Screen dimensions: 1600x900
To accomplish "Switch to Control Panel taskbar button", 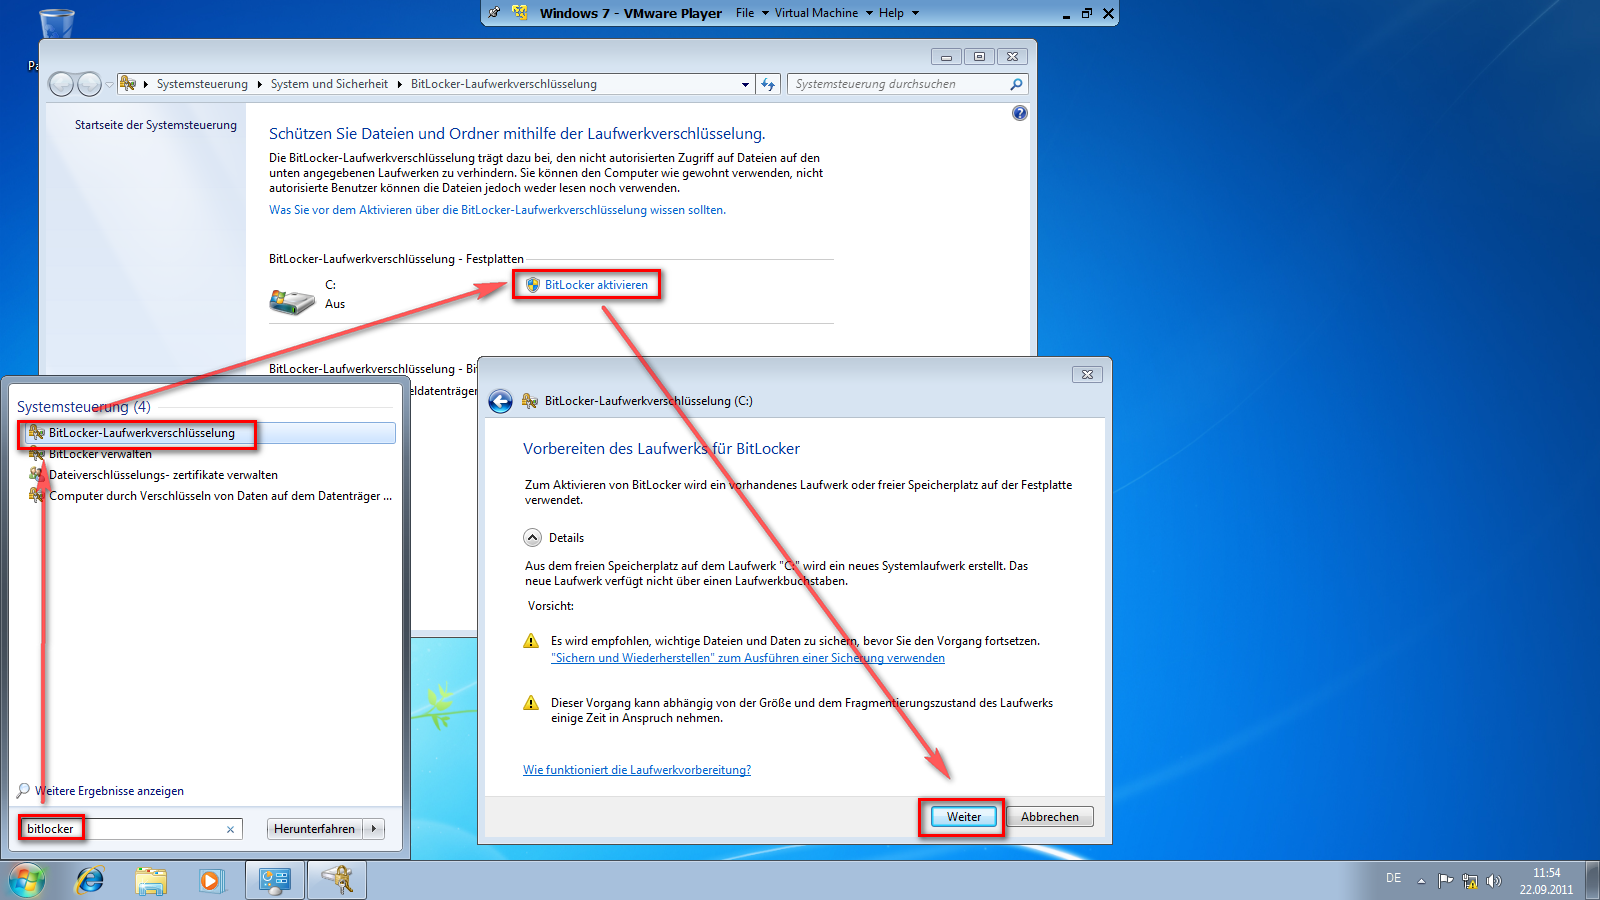I will click(x=275, y=881).
